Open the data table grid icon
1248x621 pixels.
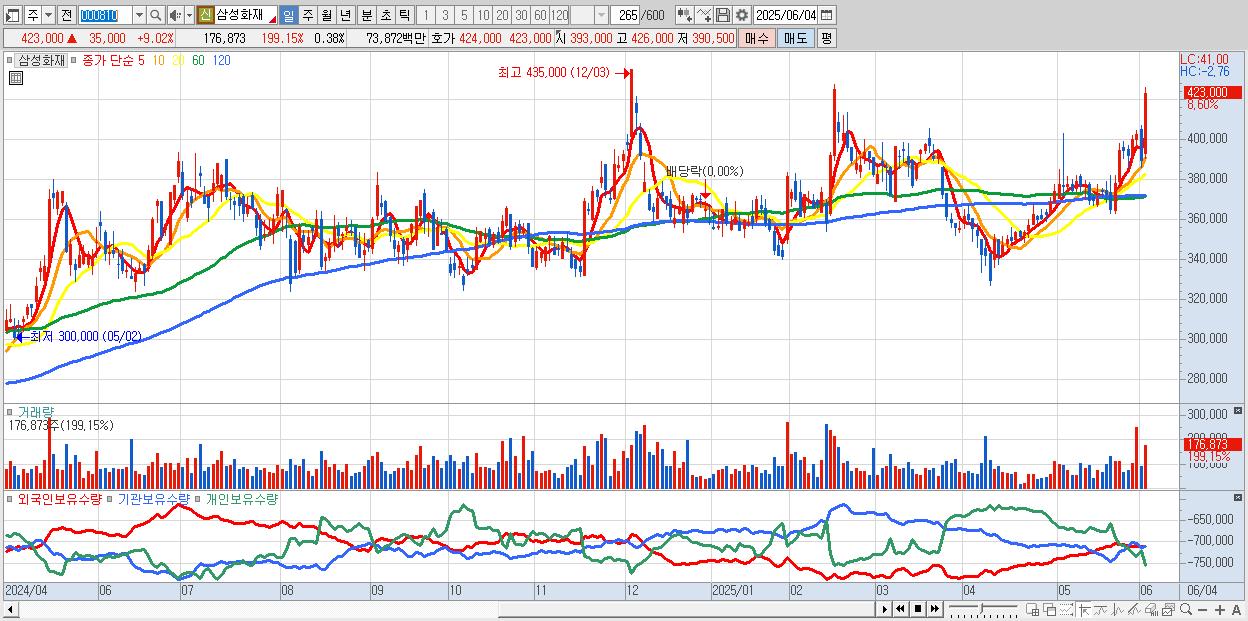[15, 78]
